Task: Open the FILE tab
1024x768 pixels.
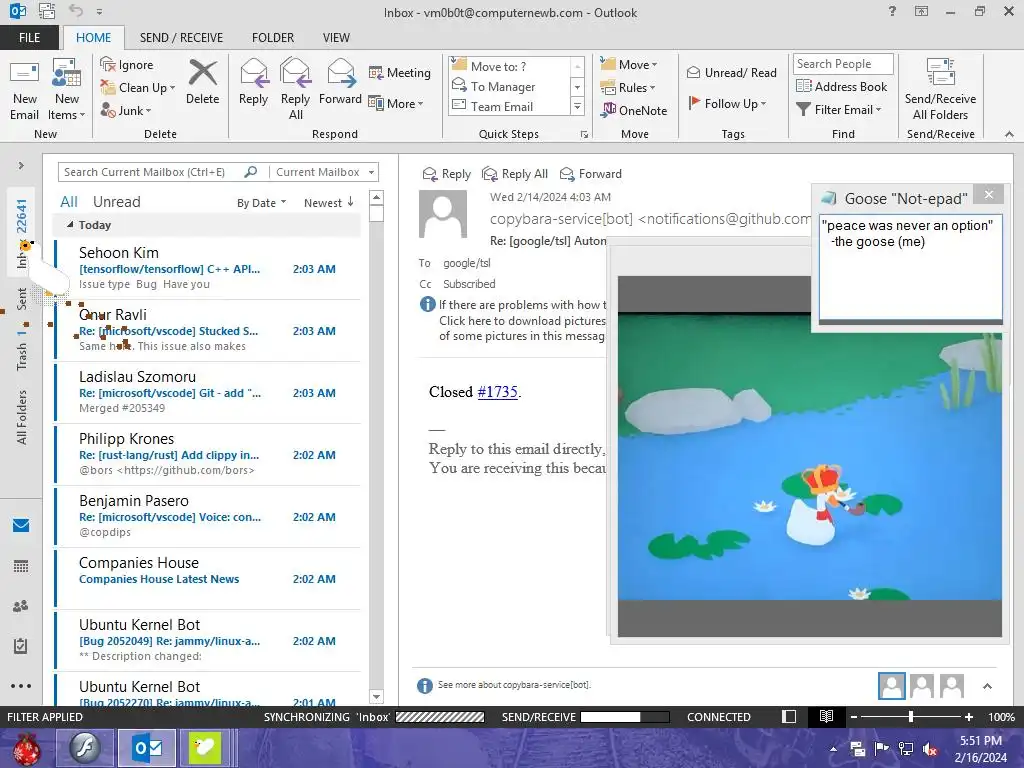Action: tap(29, 37)
